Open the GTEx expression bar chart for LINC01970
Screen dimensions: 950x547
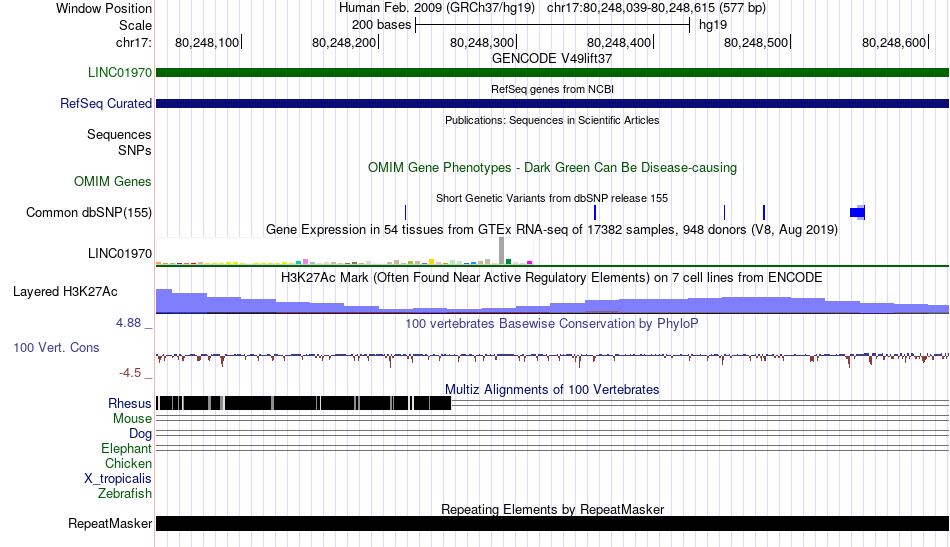(x=345, y=251)
